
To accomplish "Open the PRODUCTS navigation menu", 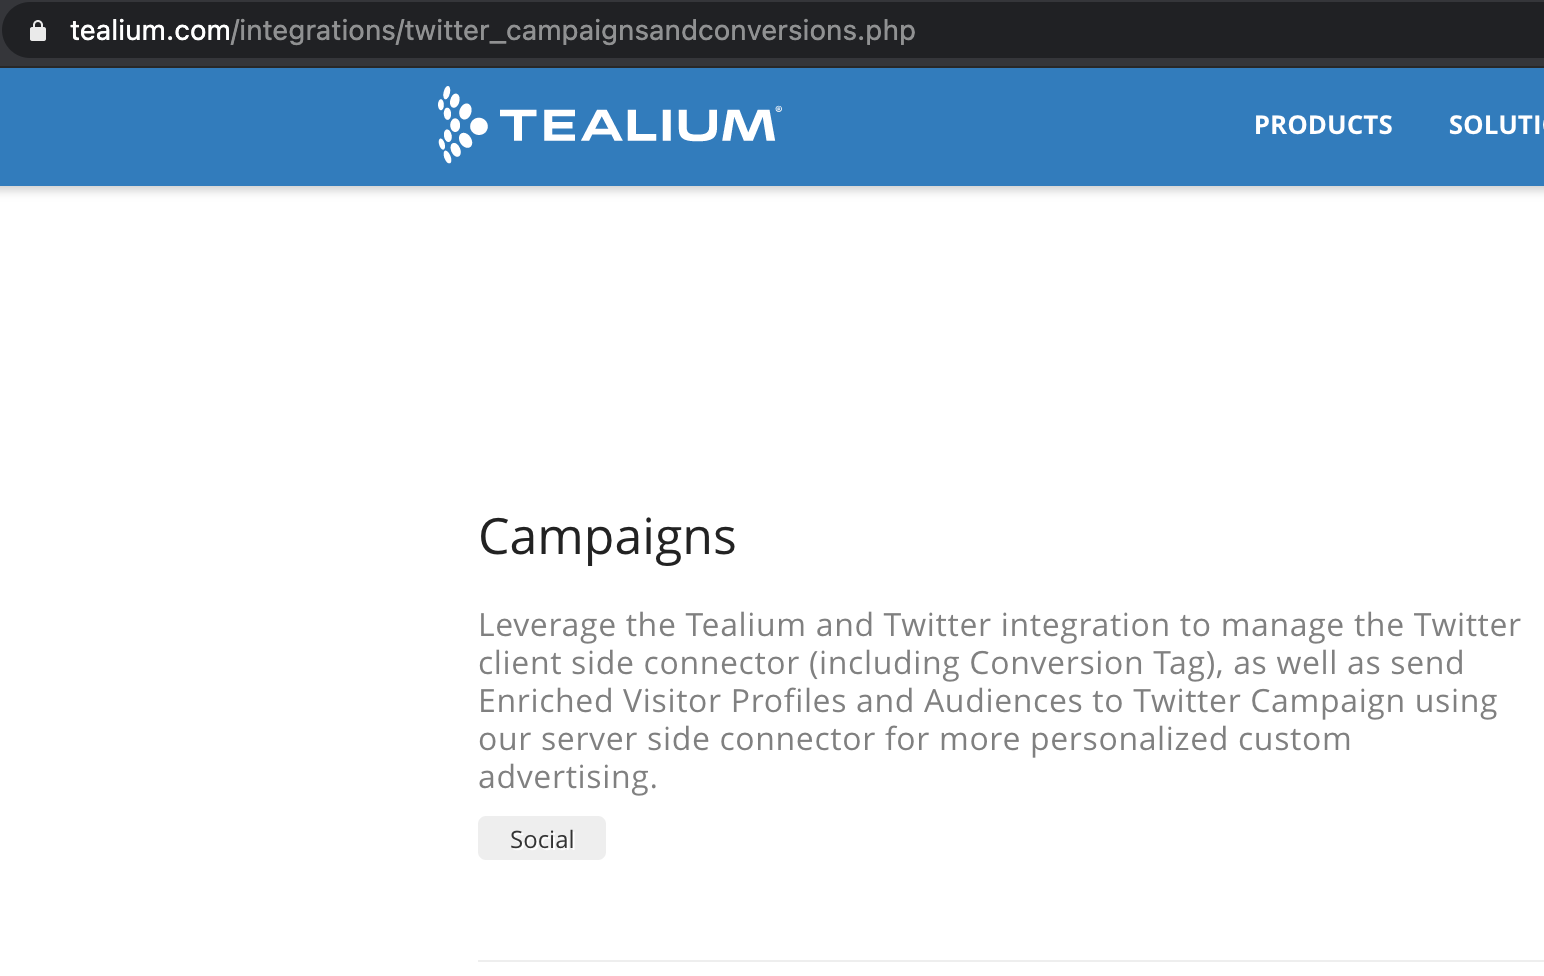I will click(x=1323, y=125).
